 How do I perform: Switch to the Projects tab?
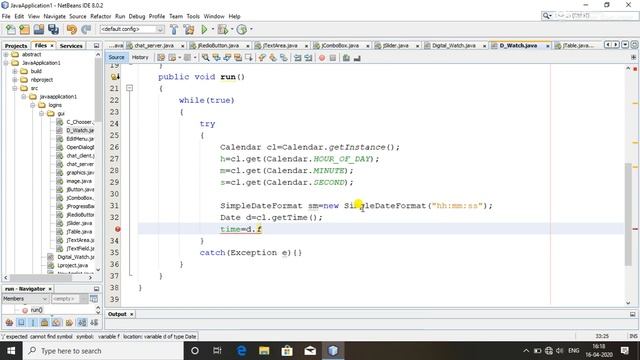[x=16, y=46]
